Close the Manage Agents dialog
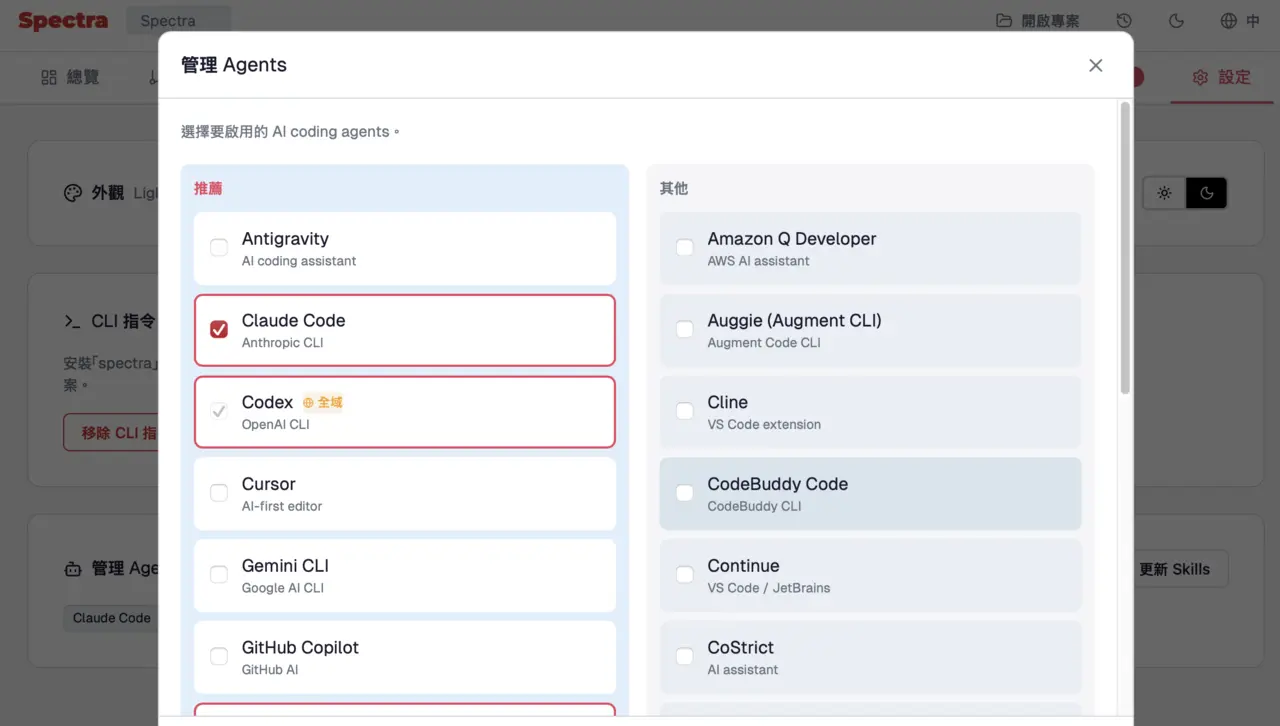 (1095, 65)
